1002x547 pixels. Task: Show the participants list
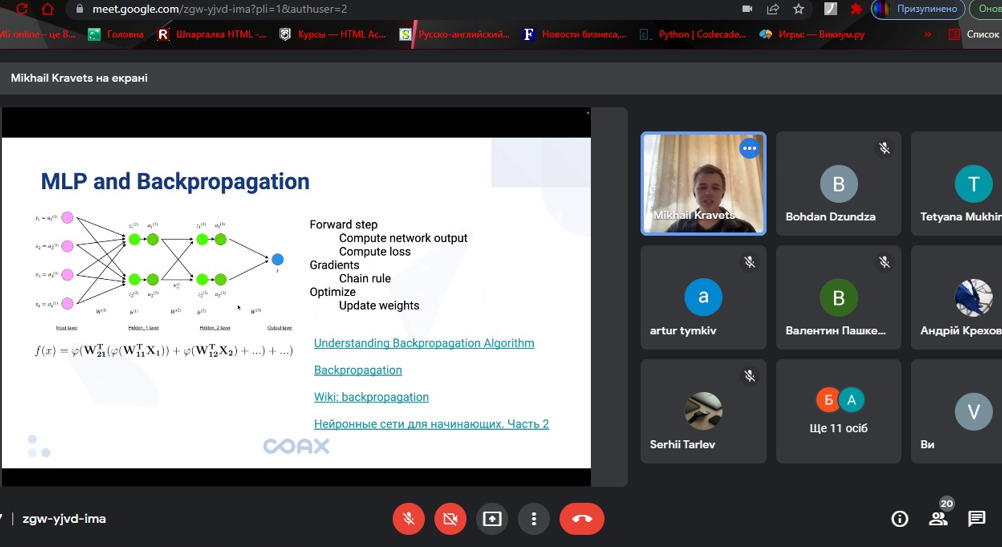pyautogui.click(x=938, y=519)
